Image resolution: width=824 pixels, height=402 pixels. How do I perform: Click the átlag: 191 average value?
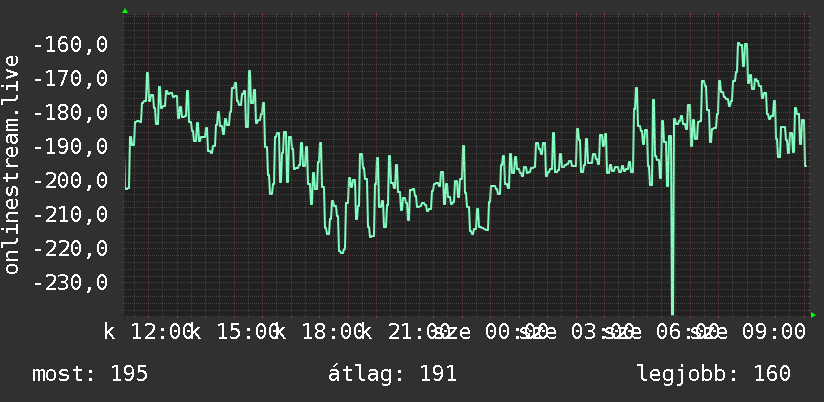click(x=392, y=374)
